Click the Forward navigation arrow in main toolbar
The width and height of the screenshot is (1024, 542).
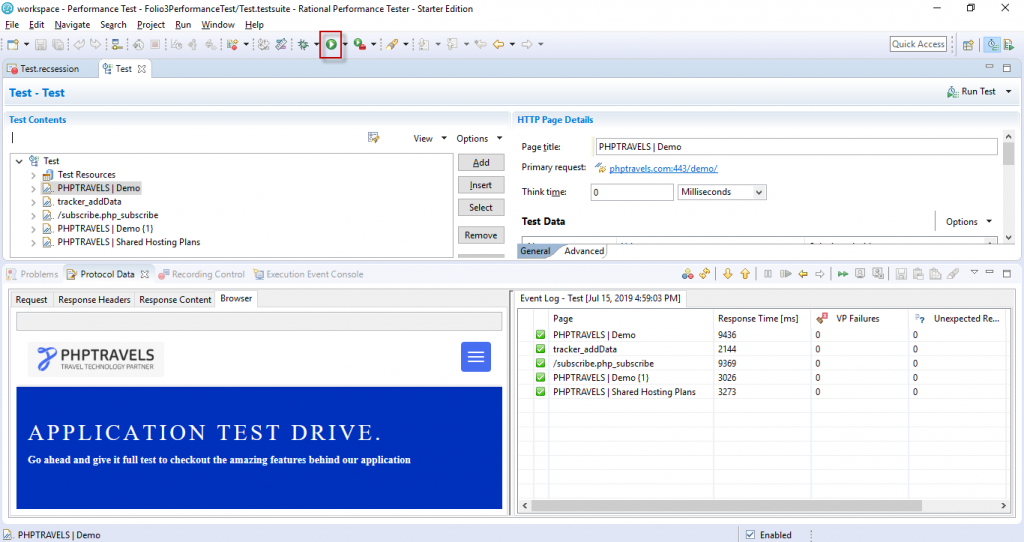point(527,44)
